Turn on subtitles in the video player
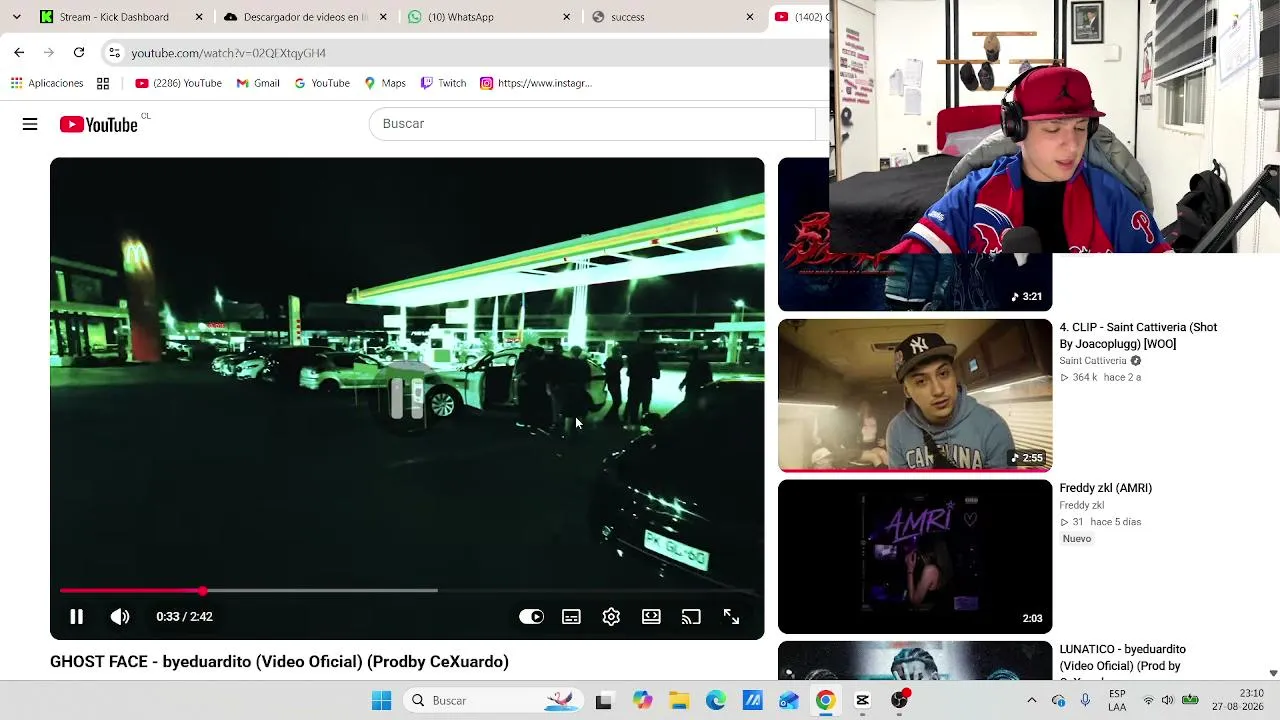 [571, 617]
